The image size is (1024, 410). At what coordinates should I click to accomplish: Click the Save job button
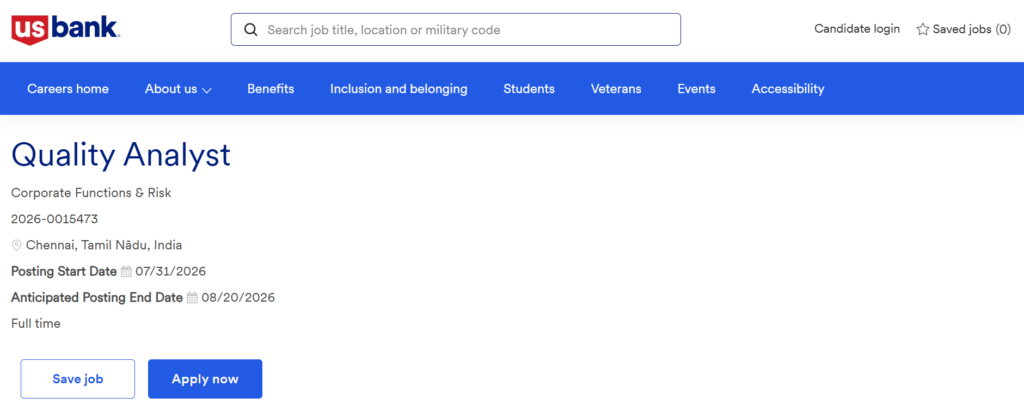pos(78,379)
